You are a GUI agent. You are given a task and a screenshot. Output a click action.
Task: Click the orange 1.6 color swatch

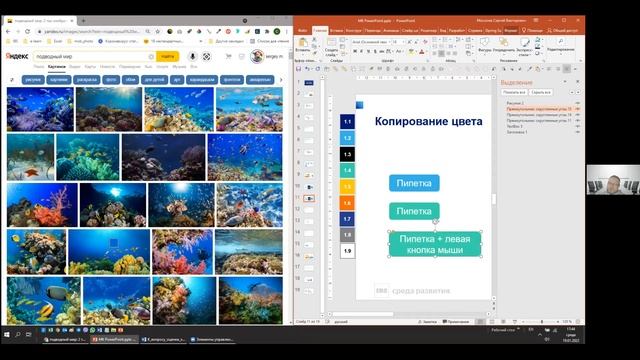coord(347,203)
